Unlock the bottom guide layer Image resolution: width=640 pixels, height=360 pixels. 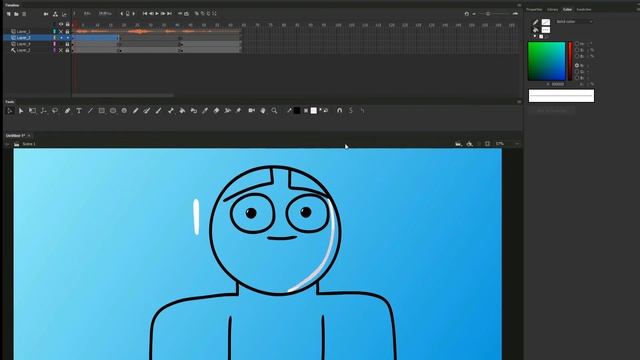[x=67, y=50]
